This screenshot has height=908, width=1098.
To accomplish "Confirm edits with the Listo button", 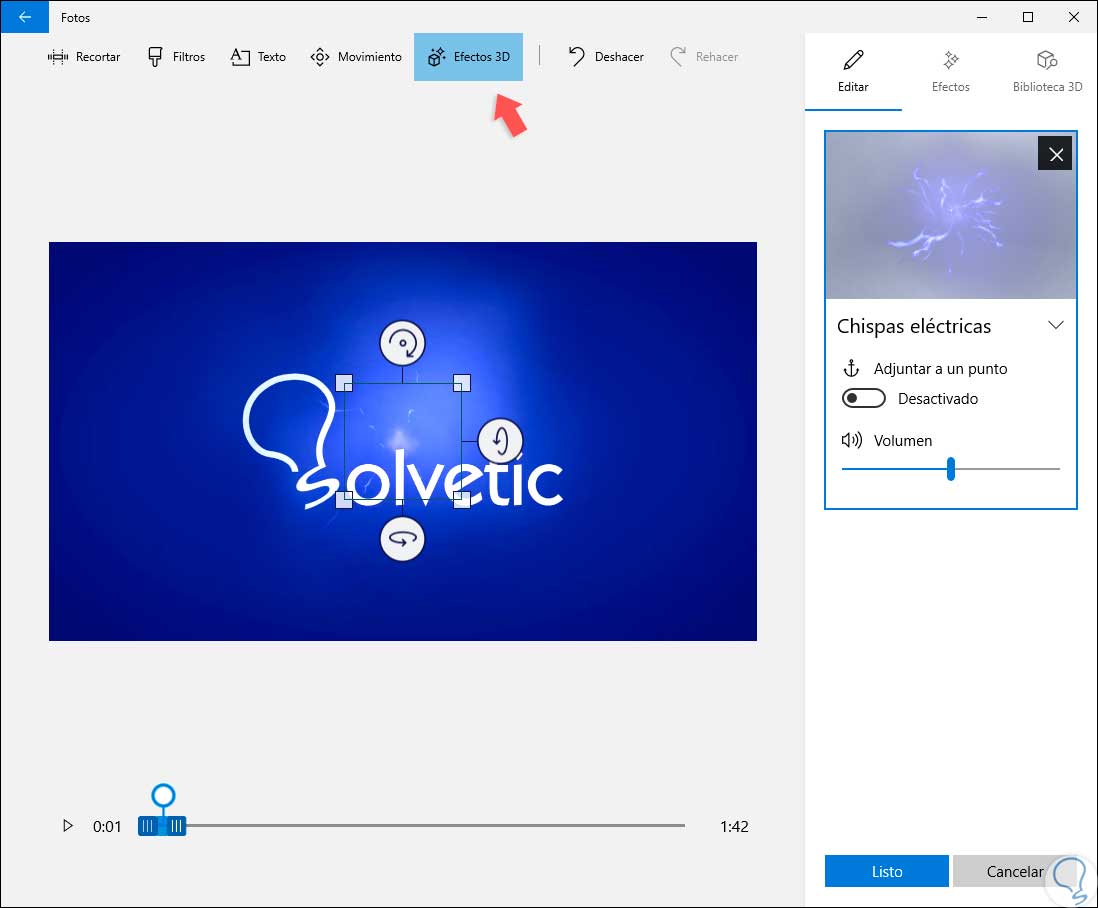I will (887, 872).
